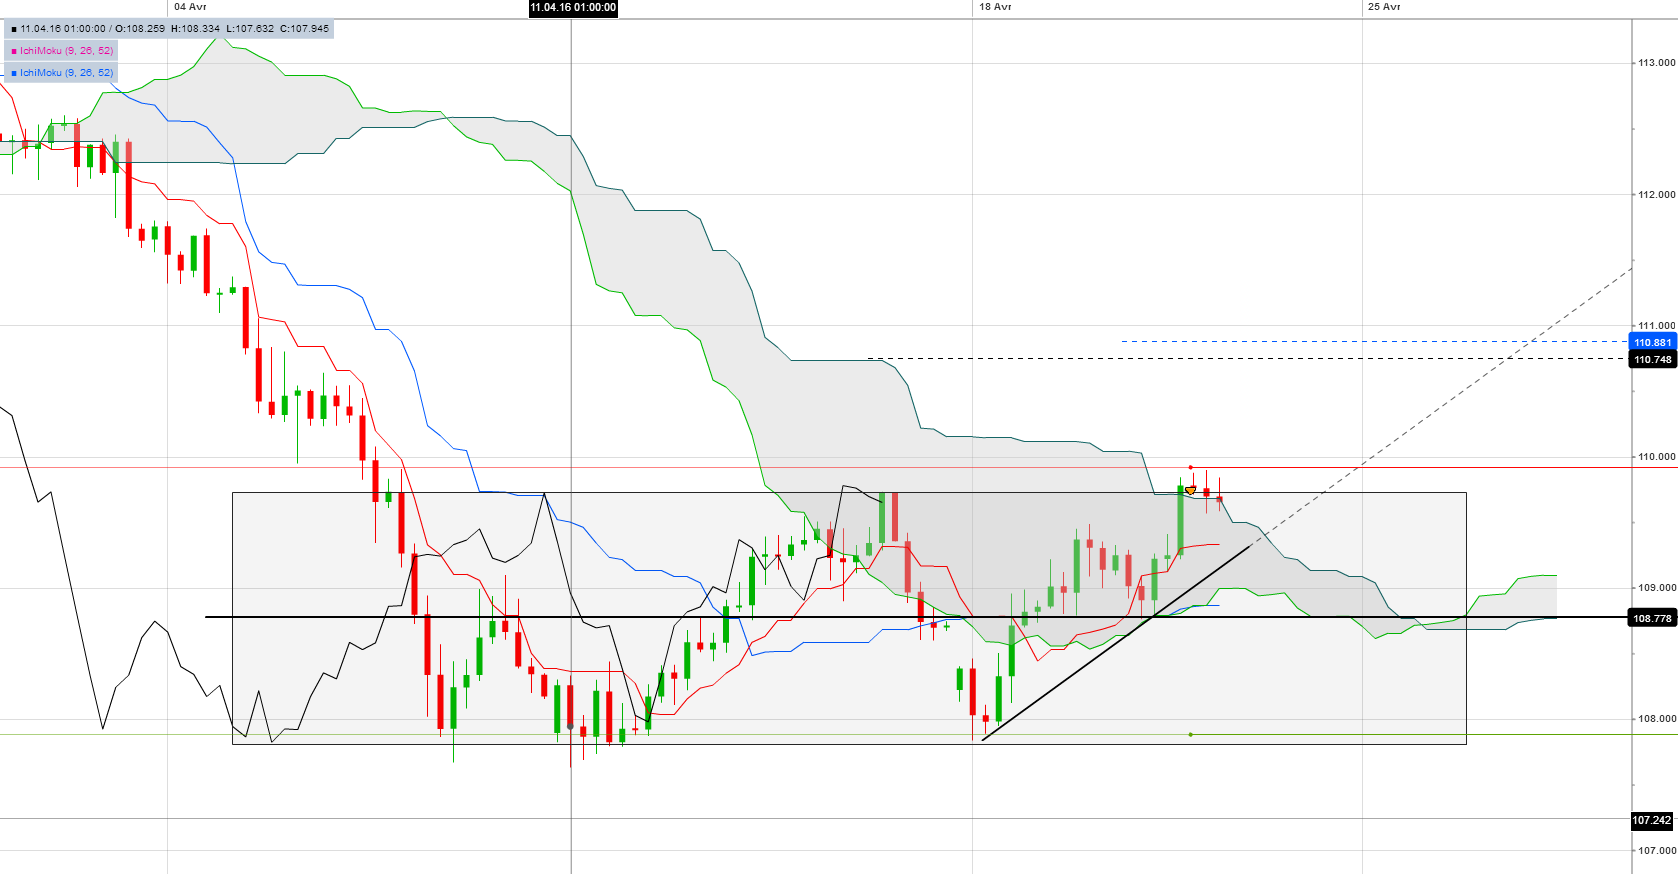
Task: Click the pink square beside the first IchiMoku label
Action: [x=14, y=51]
